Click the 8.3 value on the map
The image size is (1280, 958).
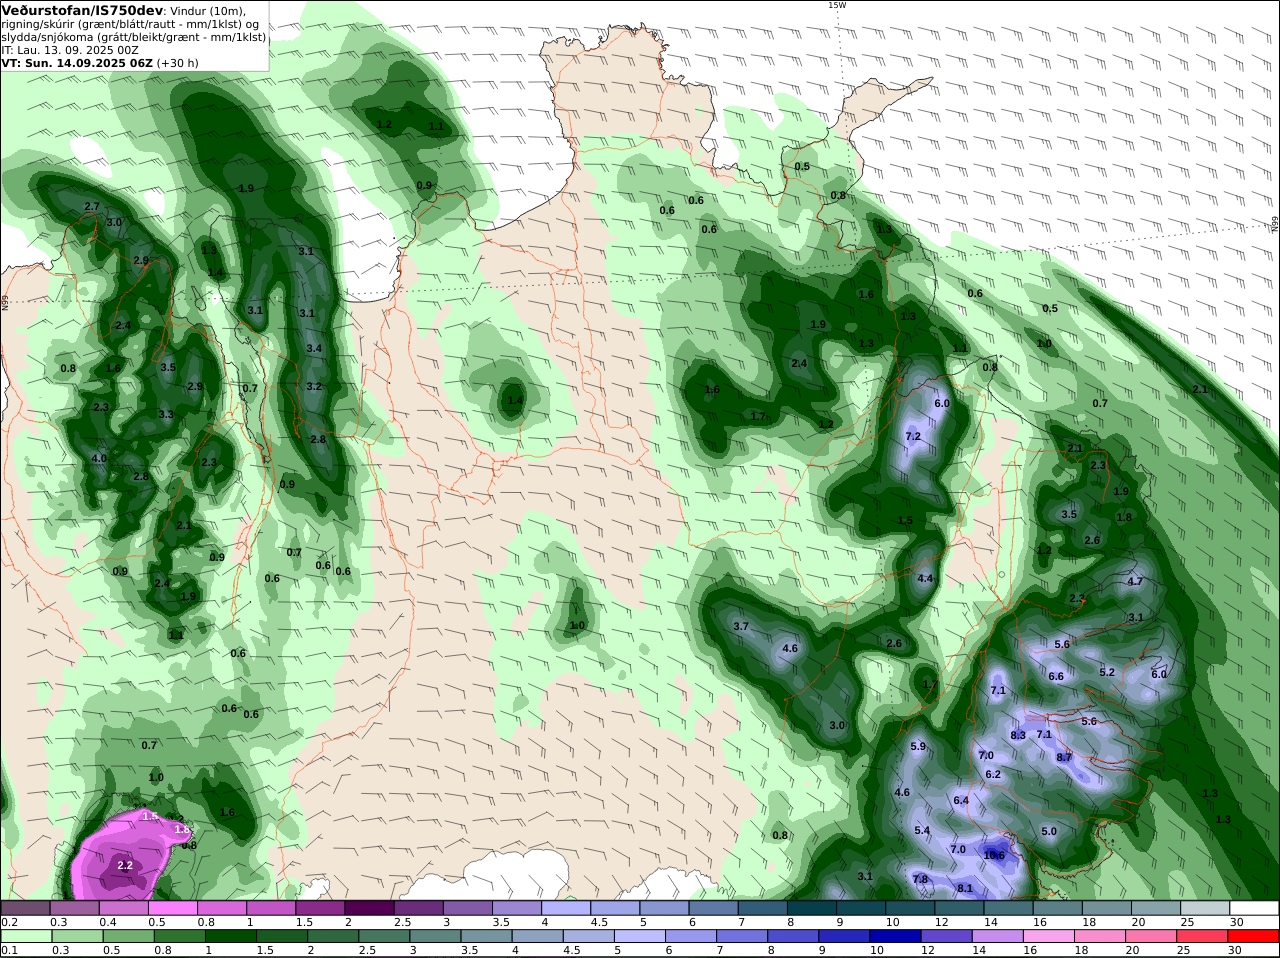coord(1018,735)
